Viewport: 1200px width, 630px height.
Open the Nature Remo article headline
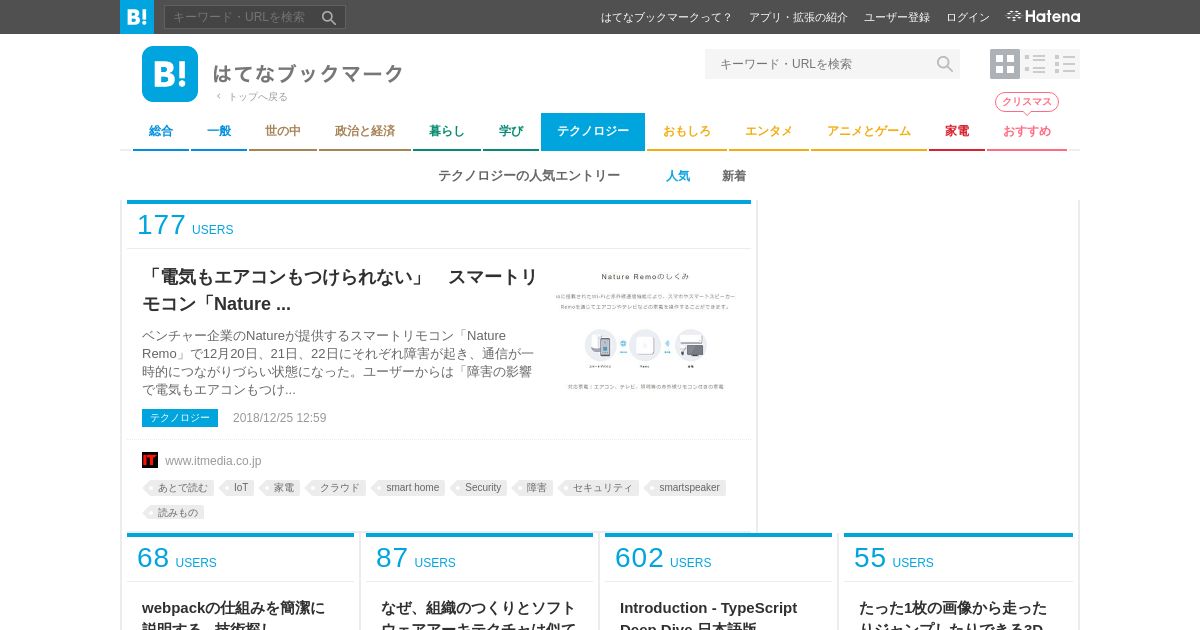tap(340, 290)
